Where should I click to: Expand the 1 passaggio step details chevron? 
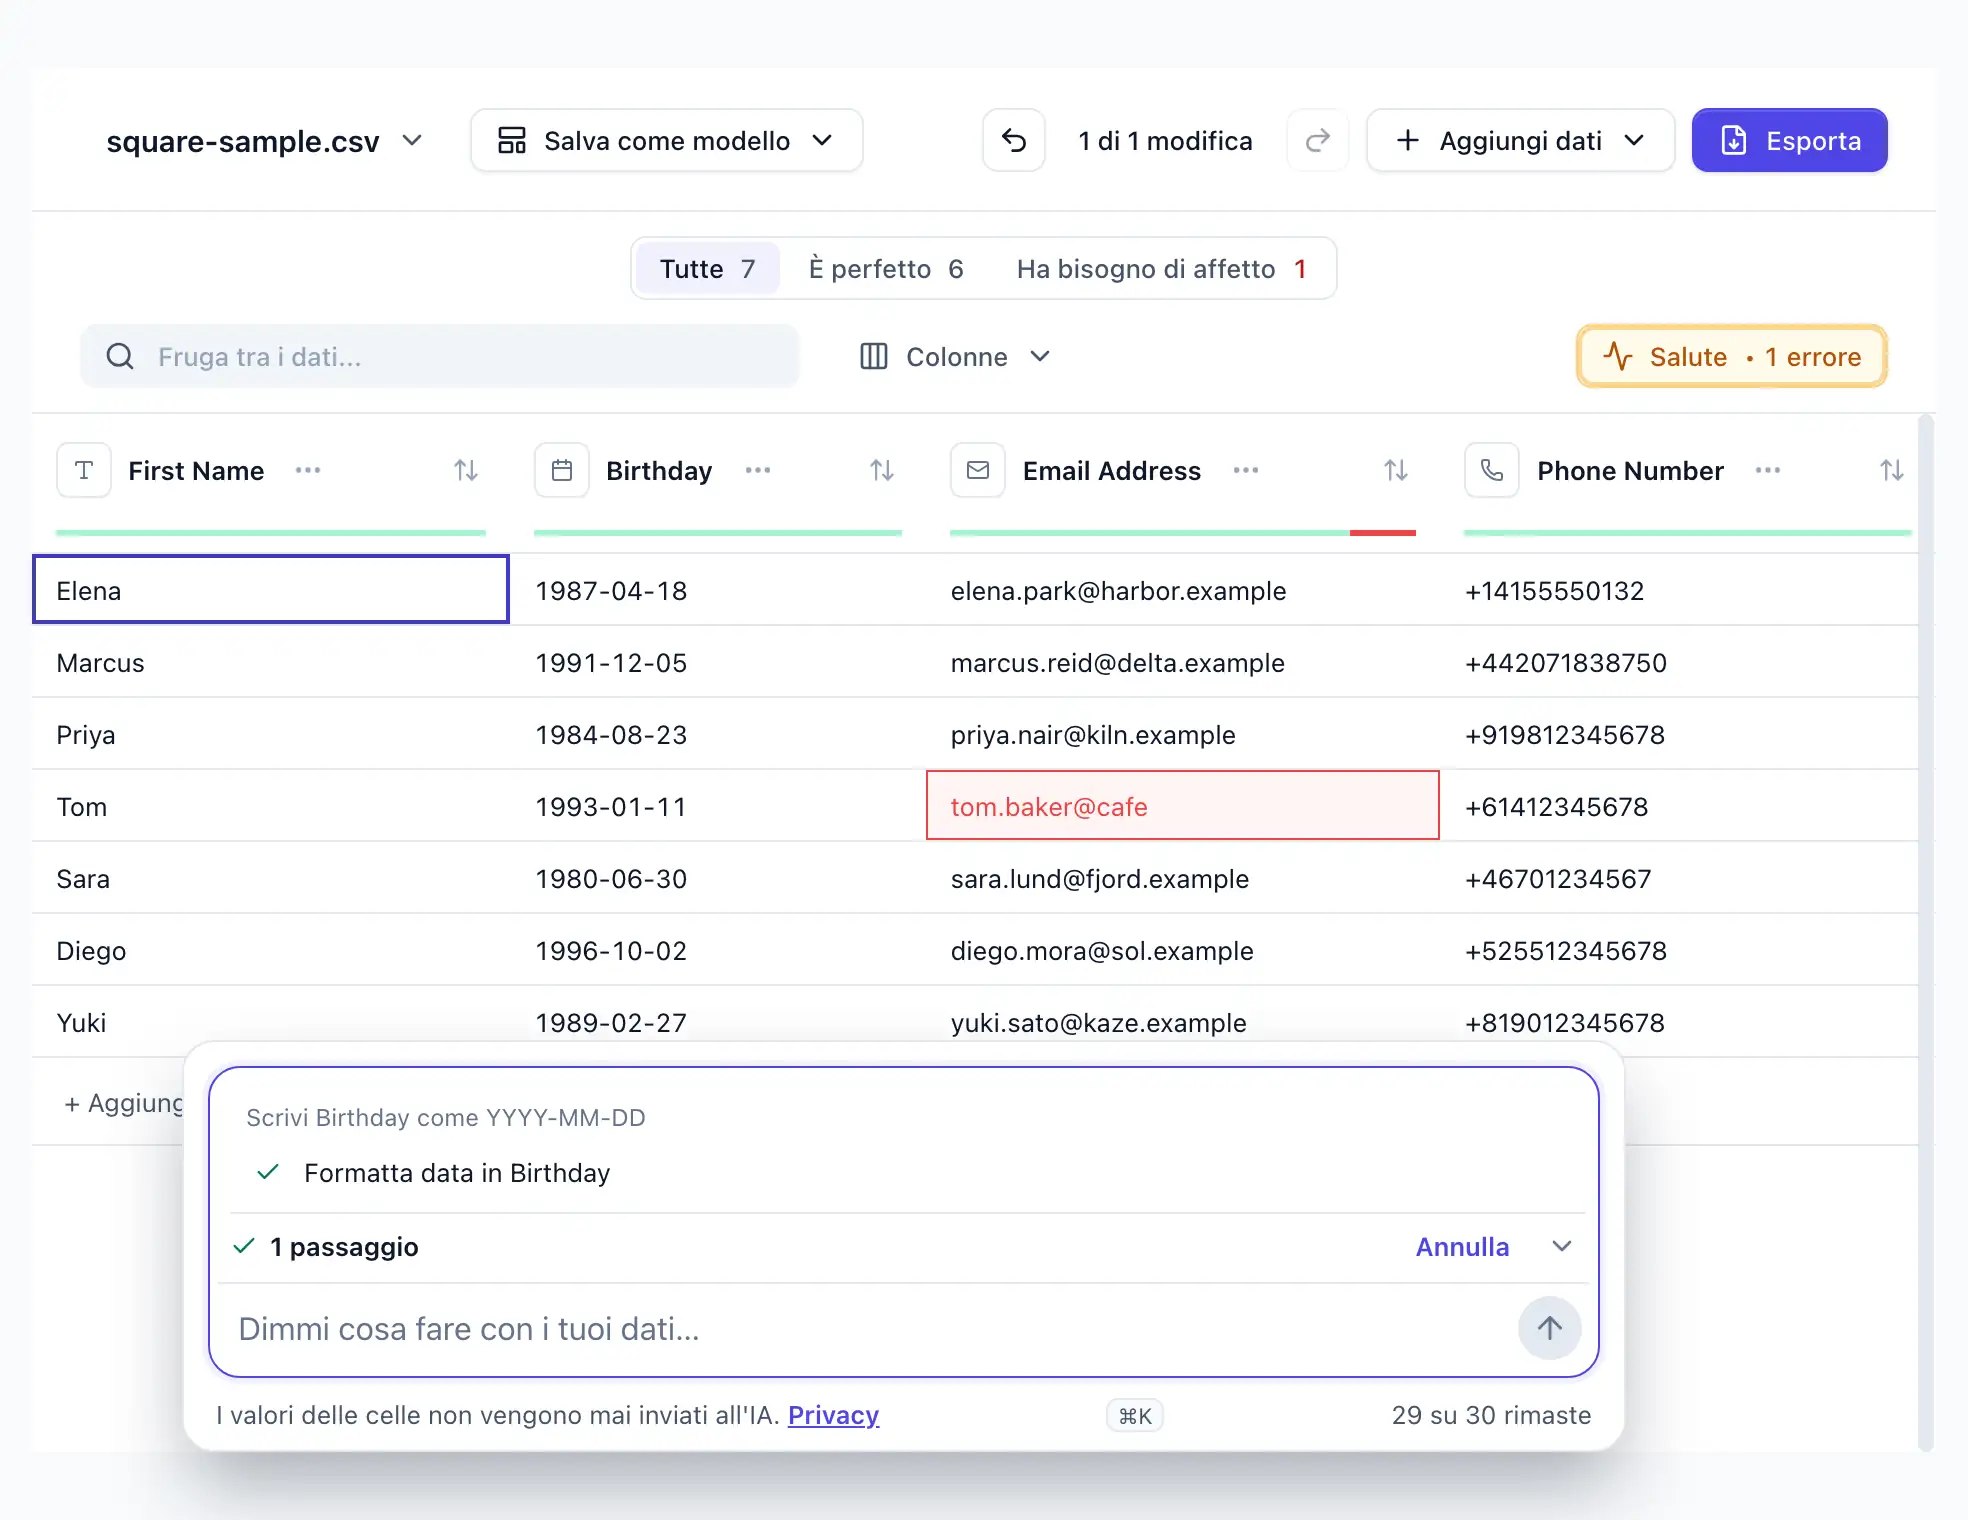click(1562, 1246)
